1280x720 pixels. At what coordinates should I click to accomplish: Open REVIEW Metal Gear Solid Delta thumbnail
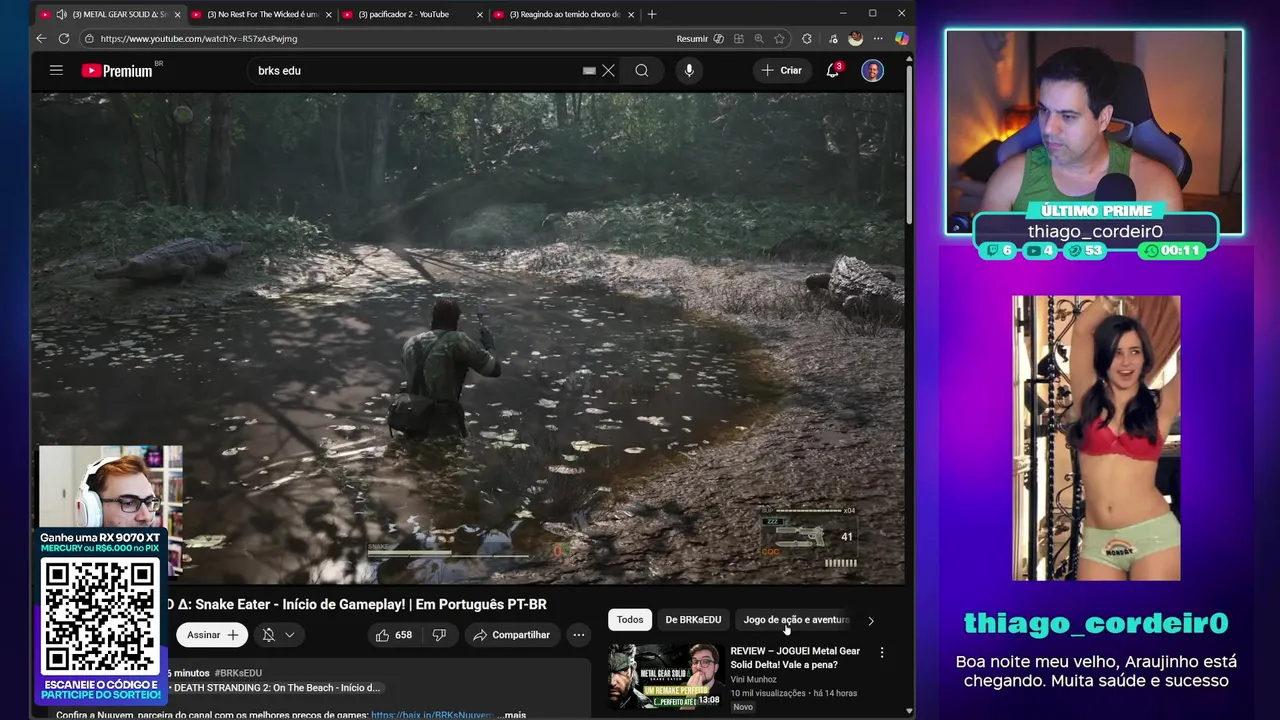[x=666, y=677]
